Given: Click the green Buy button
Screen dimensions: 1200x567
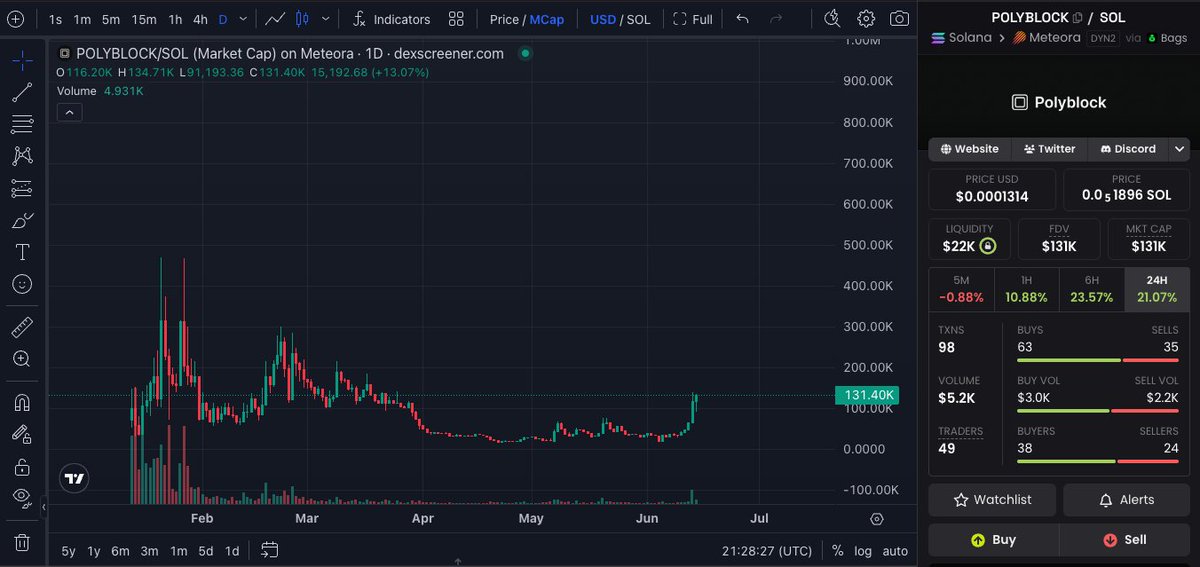Looking at the screenshot, I should point(993,540).
